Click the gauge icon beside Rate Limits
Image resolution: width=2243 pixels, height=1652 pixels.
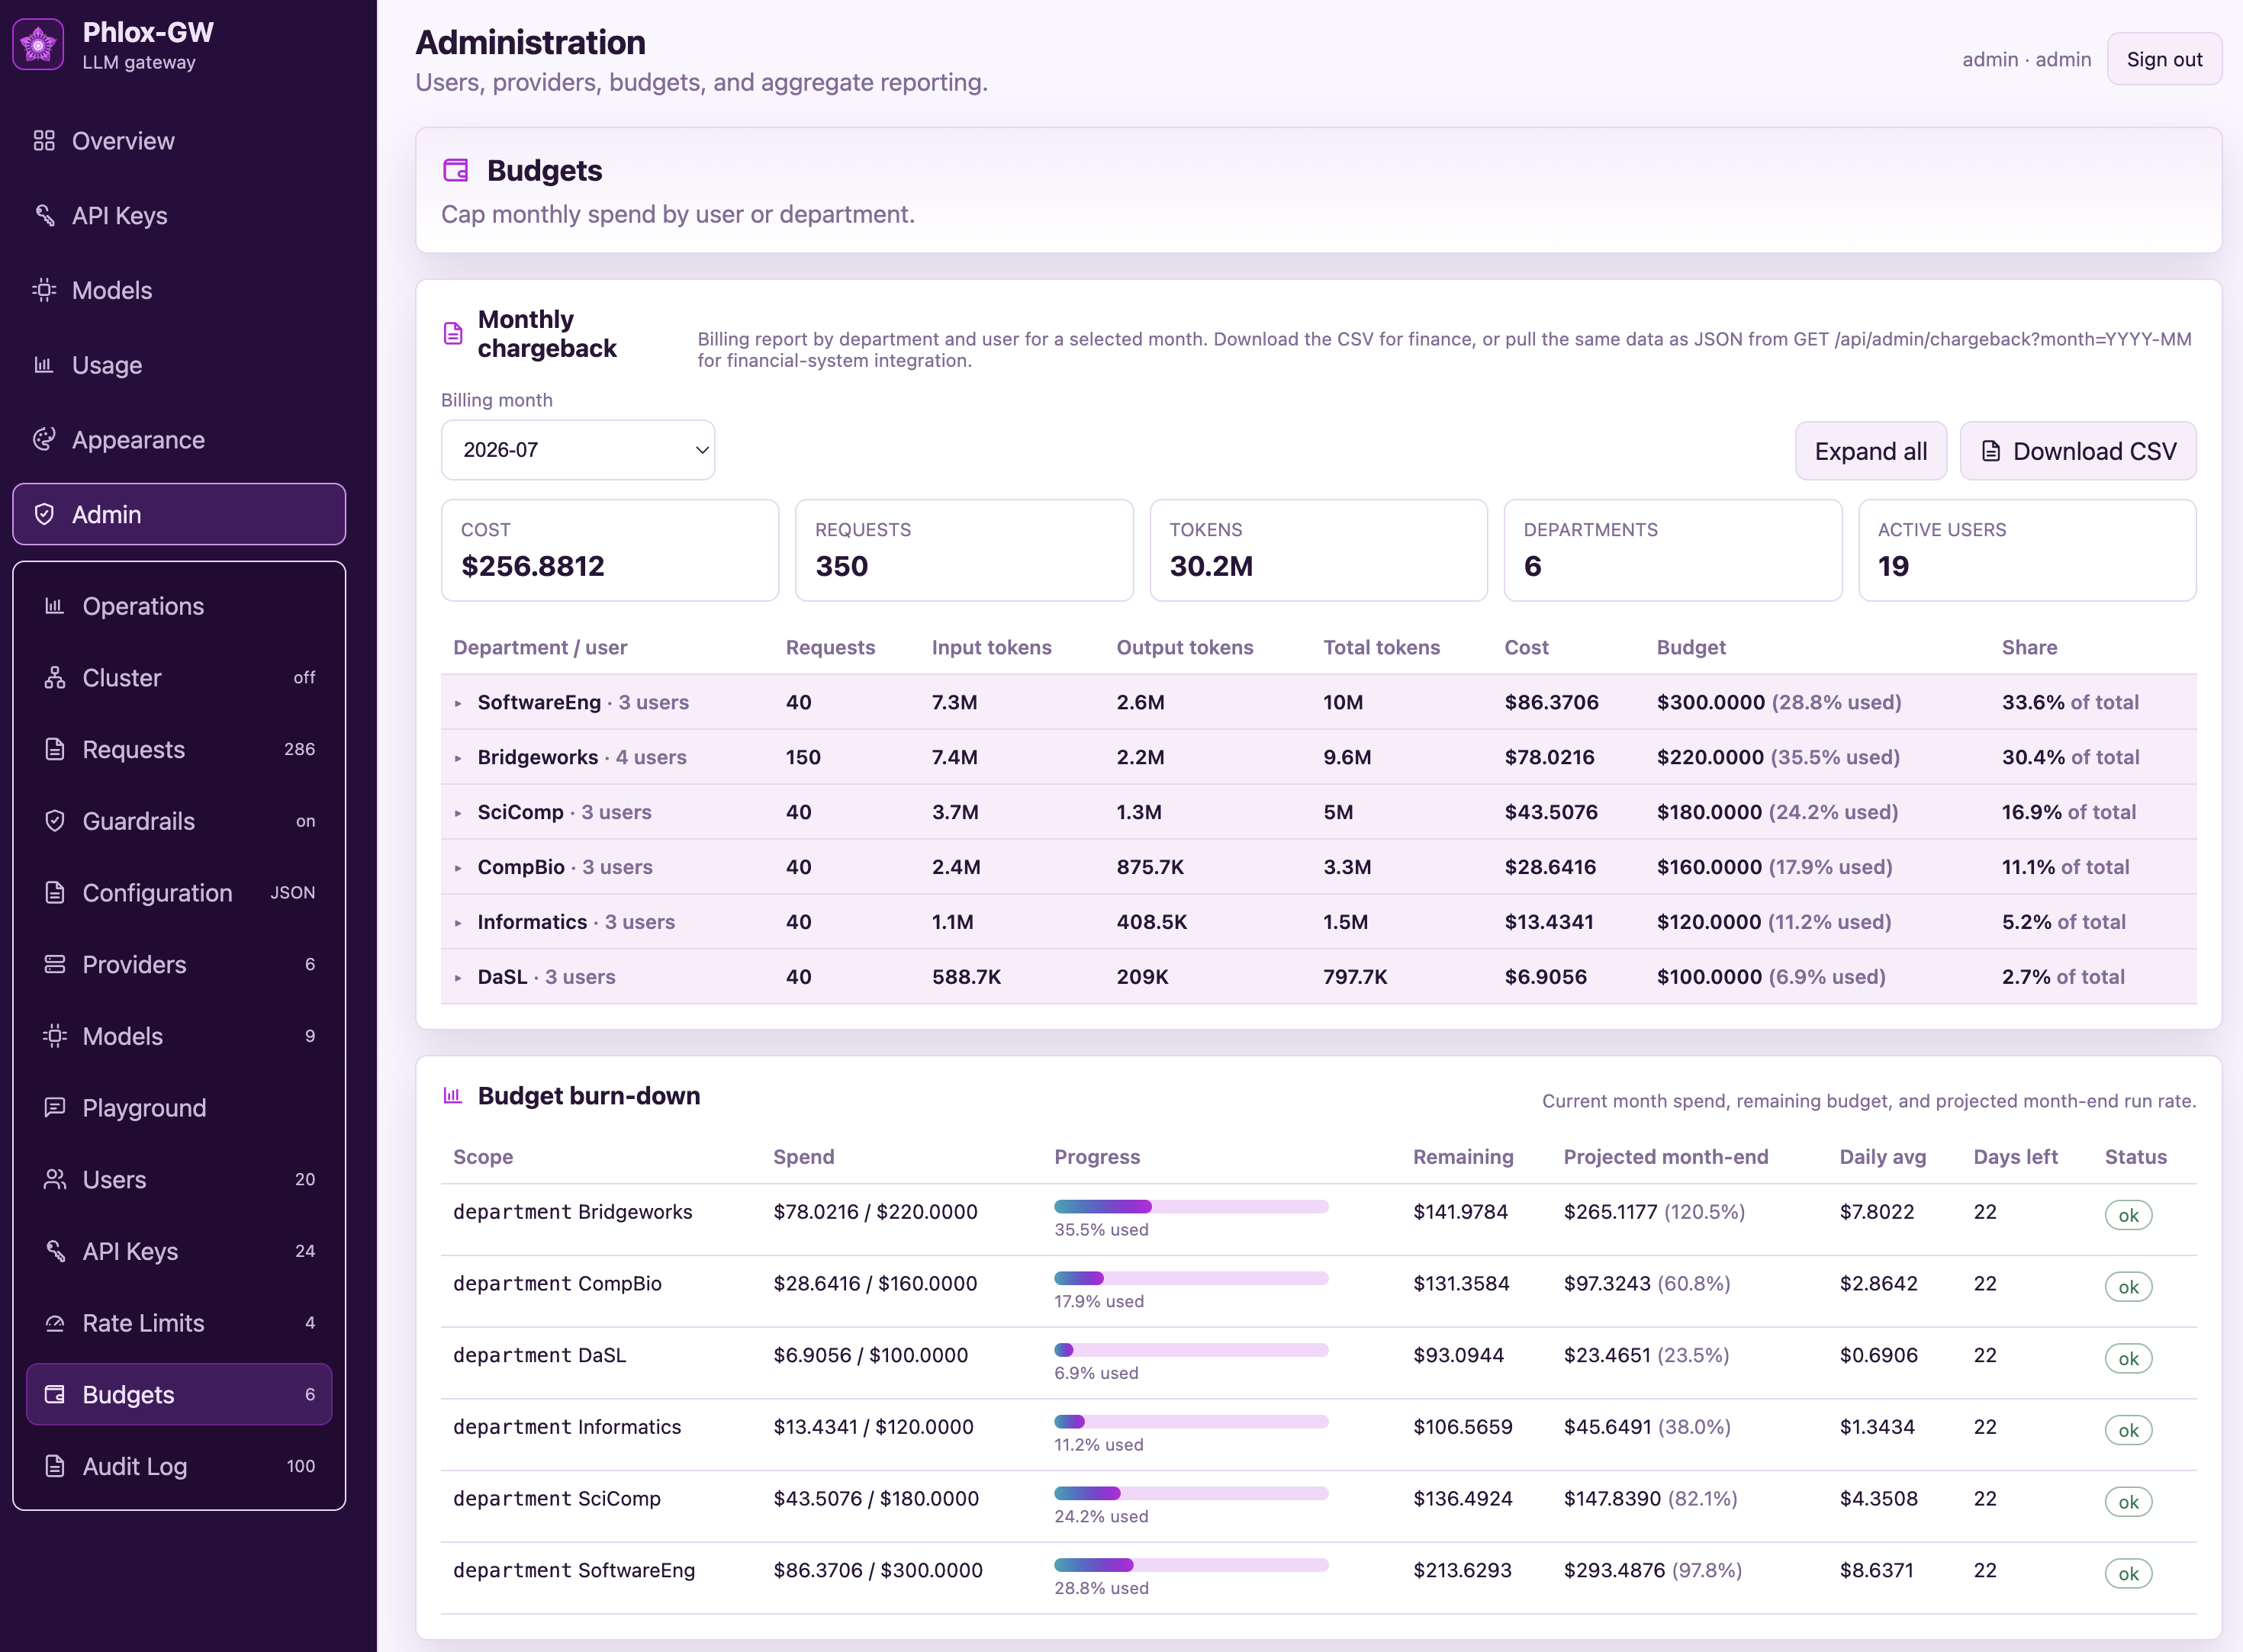point(55,1323)
